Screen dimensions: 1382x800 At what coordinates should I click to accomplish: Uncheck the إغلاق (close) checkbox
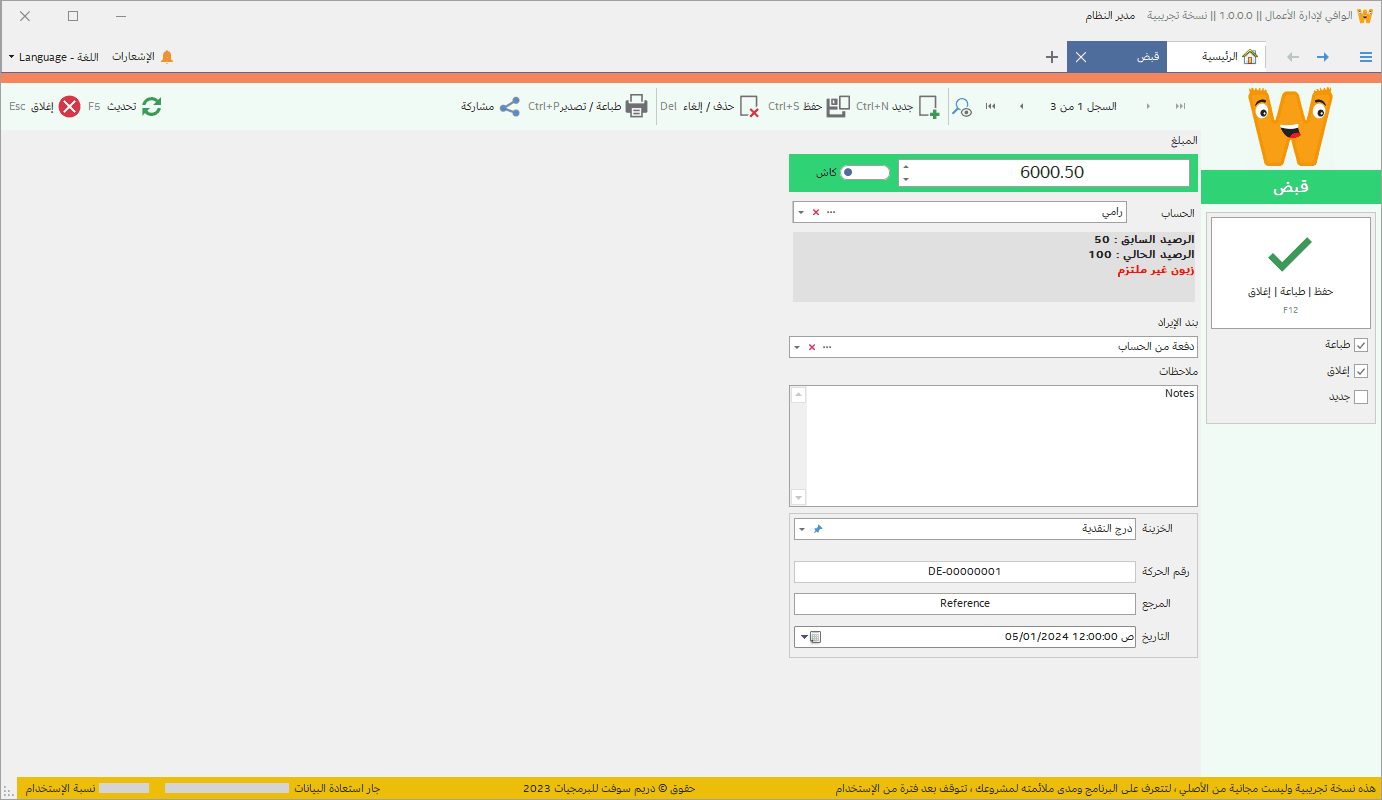[1360, 371]
